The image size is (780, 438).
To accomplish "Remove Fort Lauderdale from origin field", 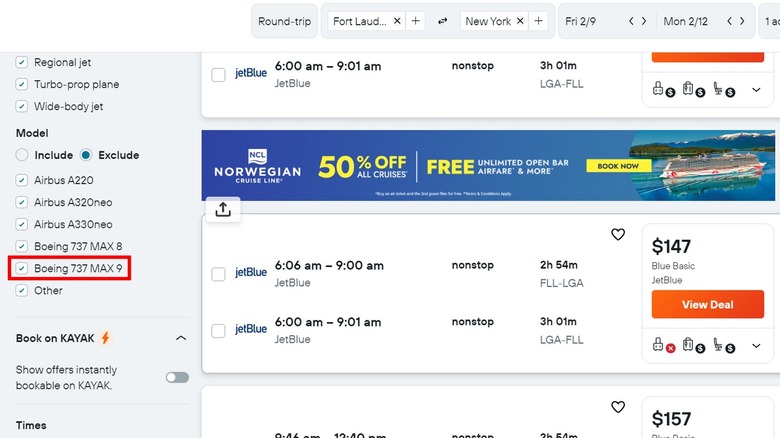I will coord(397,21).
